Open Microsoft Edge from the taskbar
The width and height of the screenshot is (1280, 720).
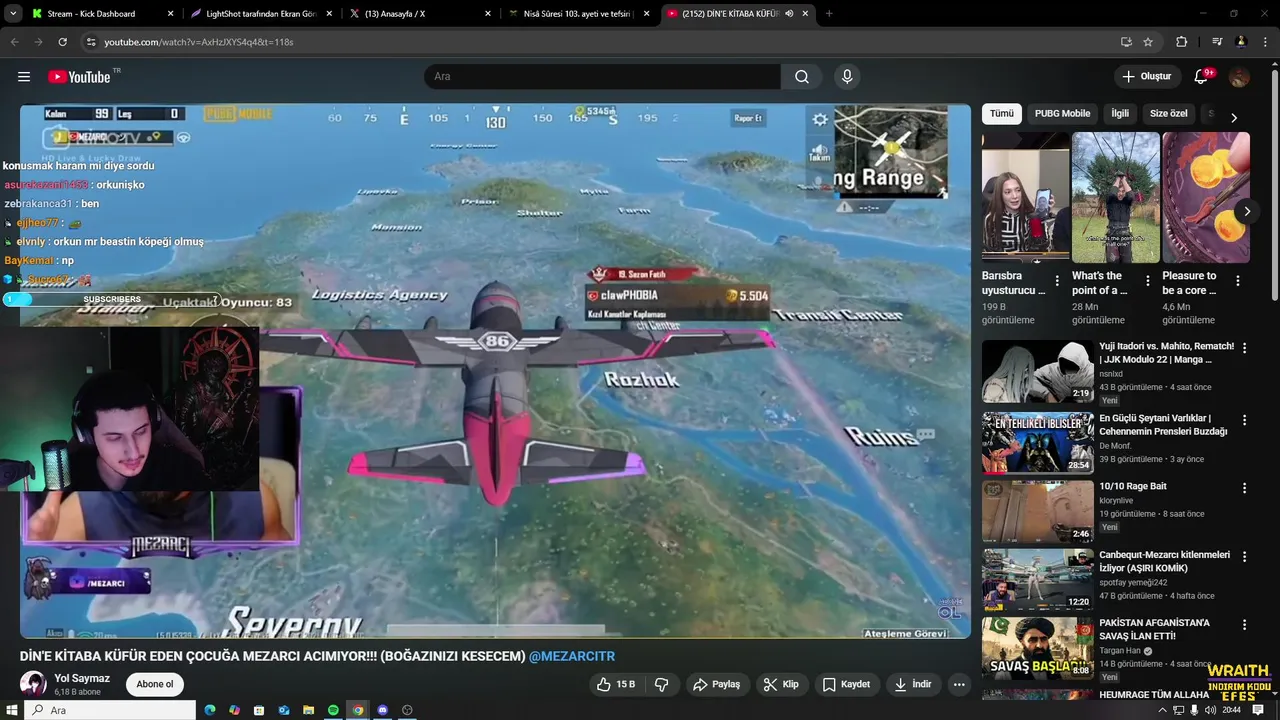pos(210,710)
